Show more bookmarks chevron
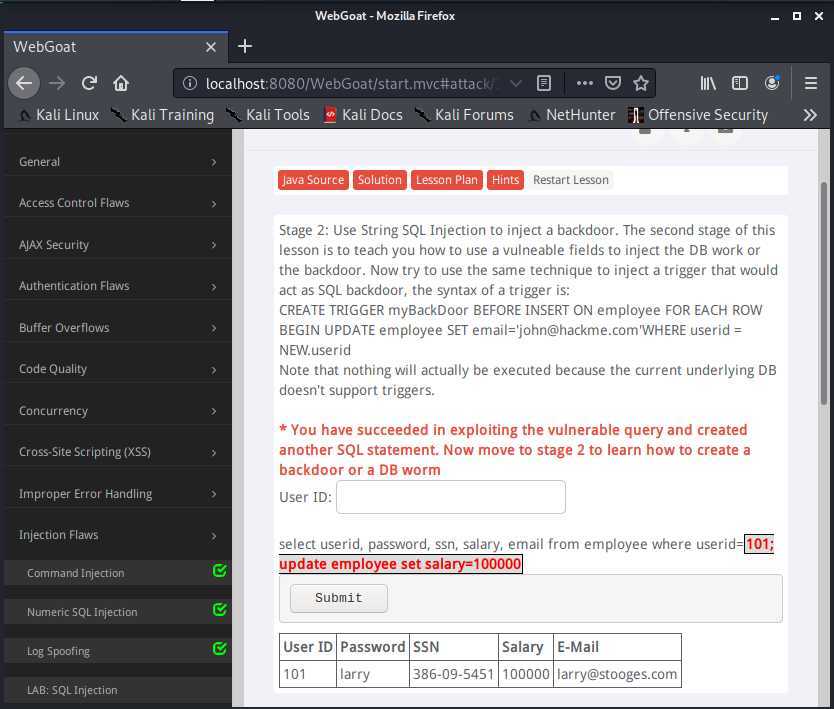This screenshot has width=834, height=709. tap(810, 115)
